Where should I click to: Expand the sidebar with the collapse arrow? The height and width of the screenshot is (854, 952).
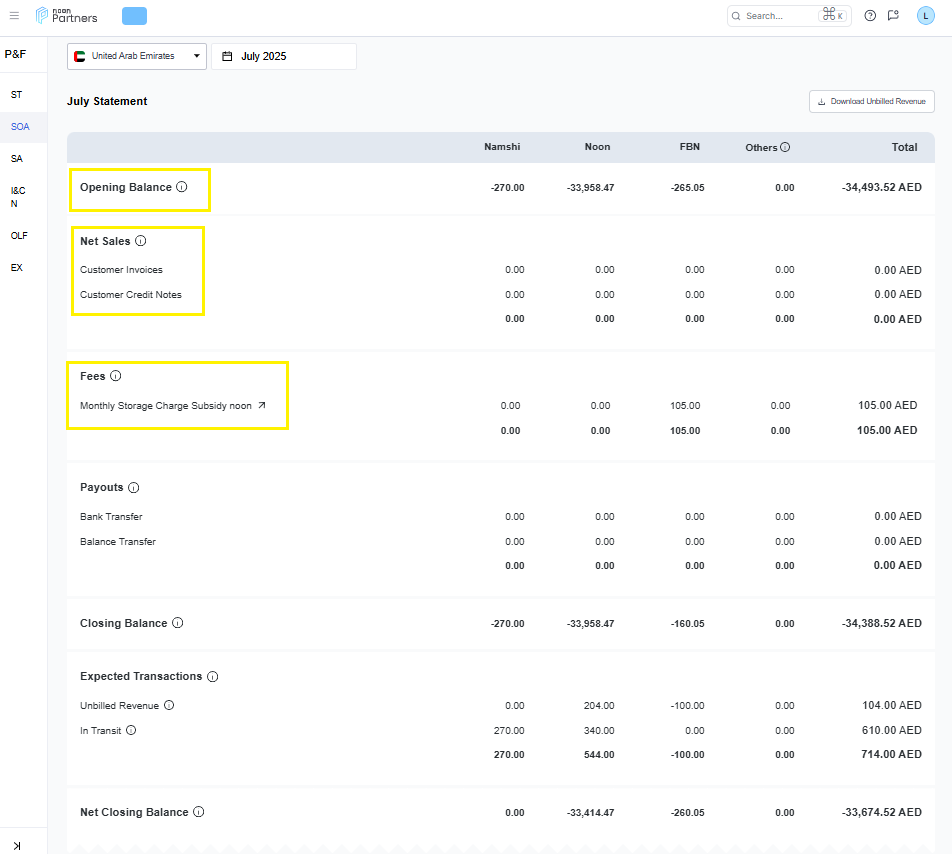pos(17,846)
